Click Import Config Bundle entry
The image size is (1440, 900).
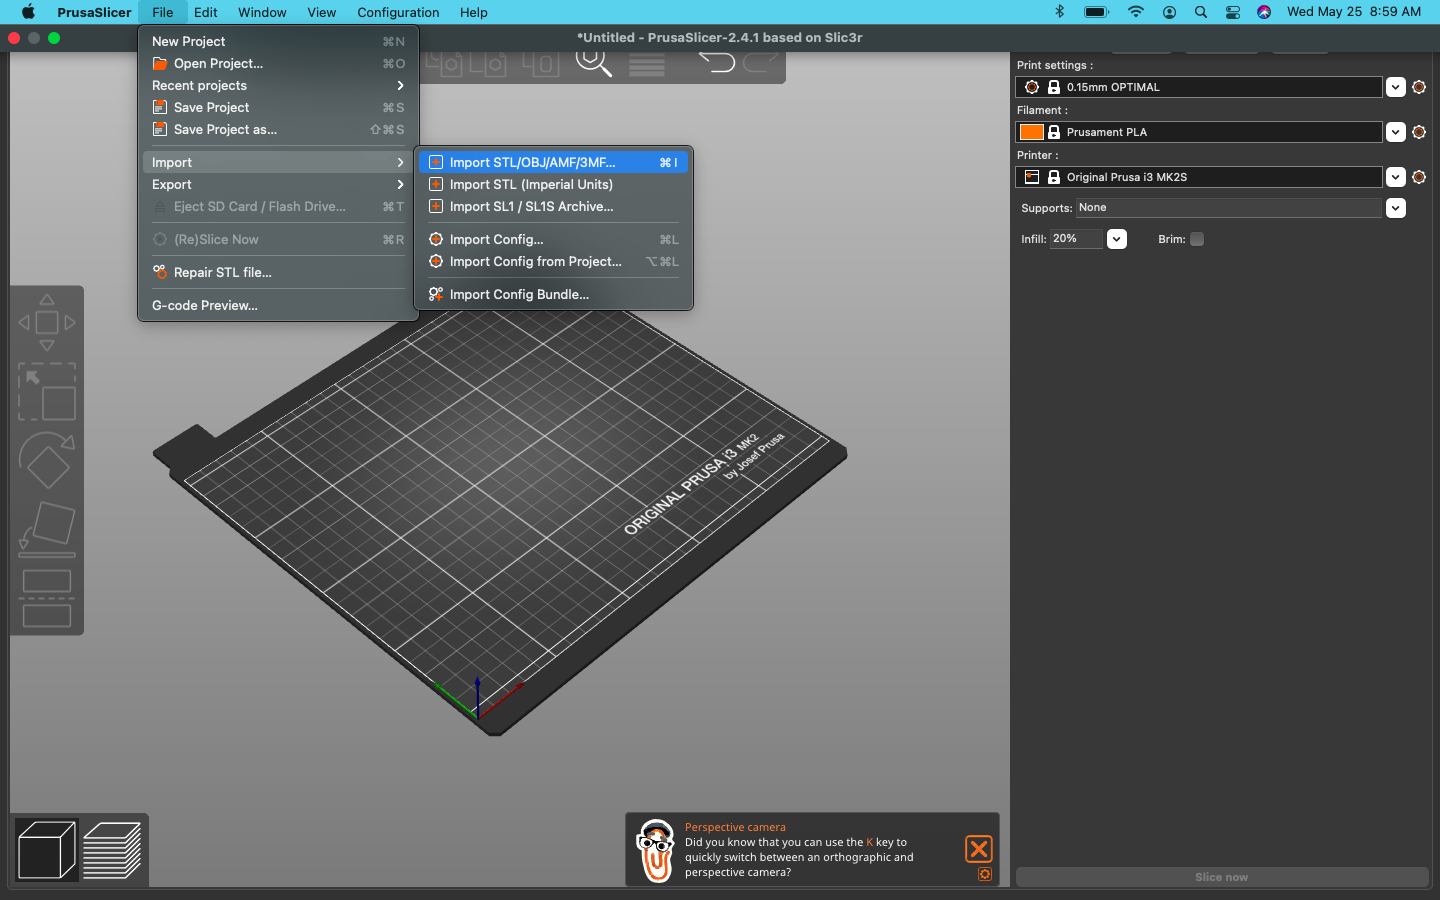(x=553, y=294)
